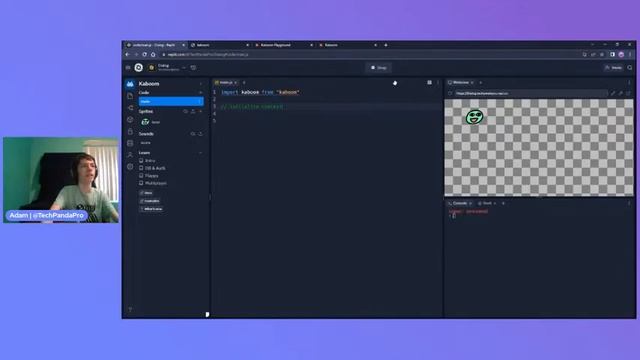Screen dimensions: 640x360
Task: Go to the browser home page
Action: (153, 54)
